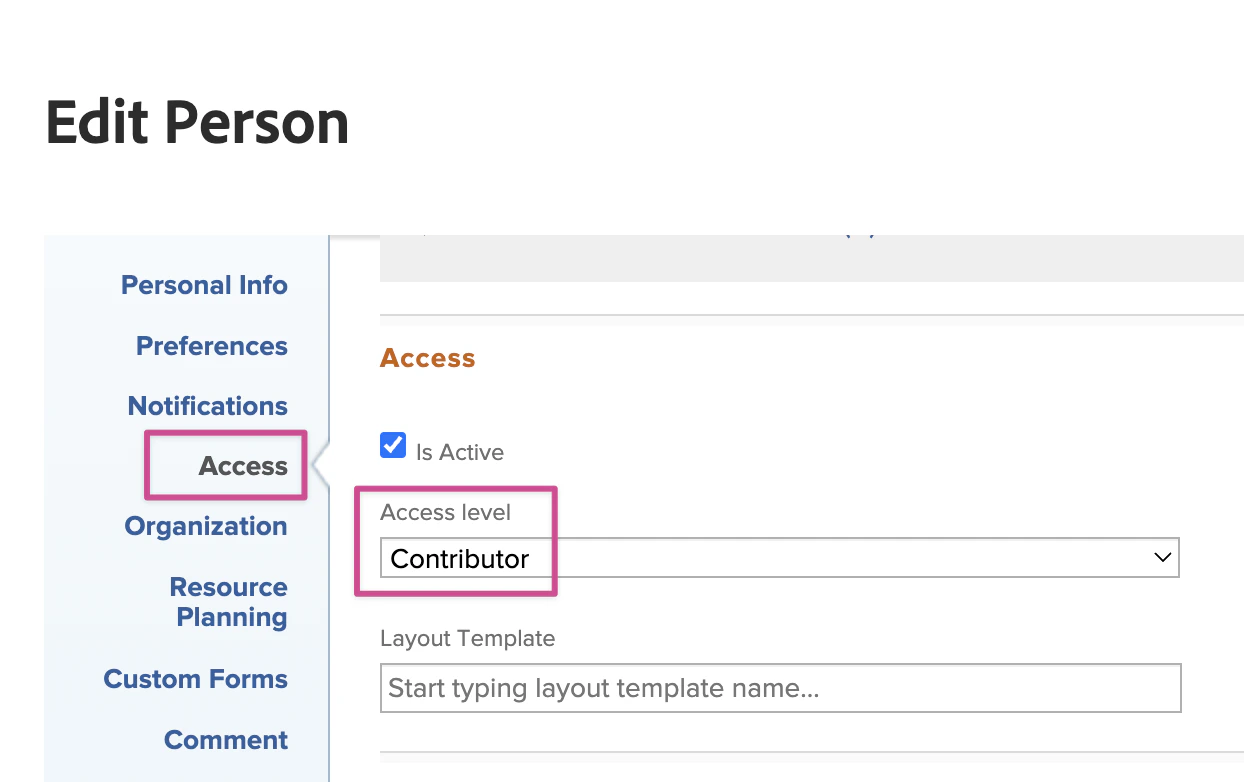Click the highlighted Access sidebar entry

pyautogui.click(x=243, y=465)
